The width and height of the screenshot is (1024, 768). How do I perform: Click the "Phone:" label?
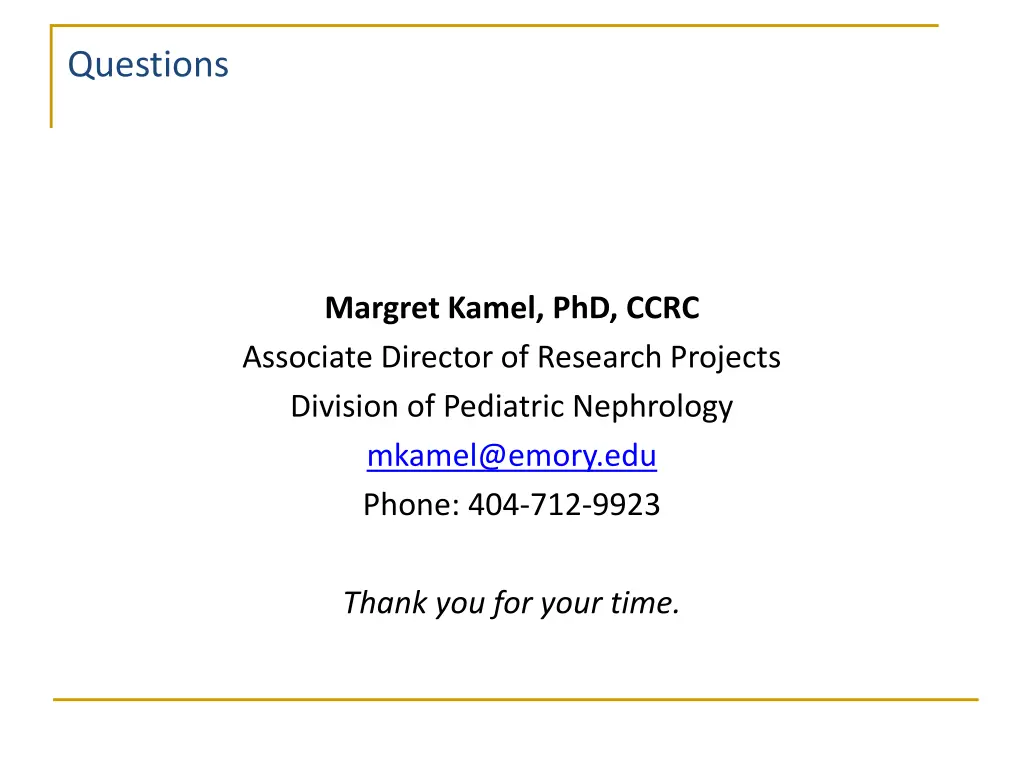411,505
